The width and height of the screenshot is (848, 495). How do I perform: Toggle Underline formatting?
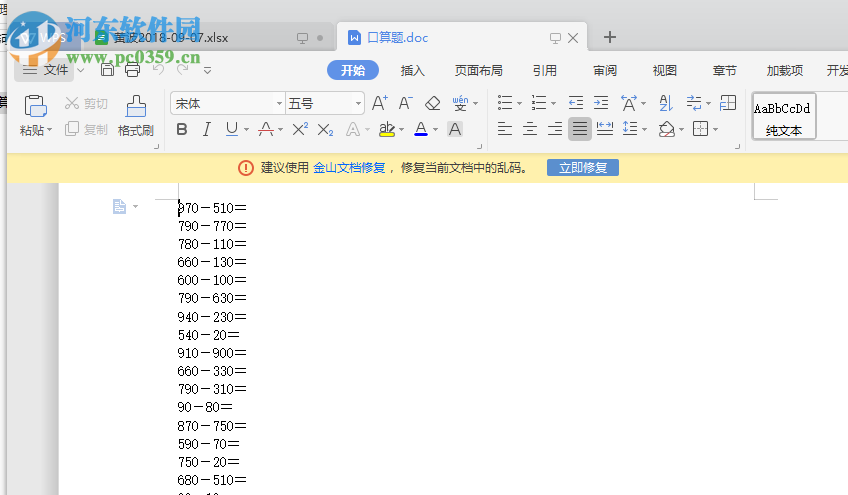231,129
